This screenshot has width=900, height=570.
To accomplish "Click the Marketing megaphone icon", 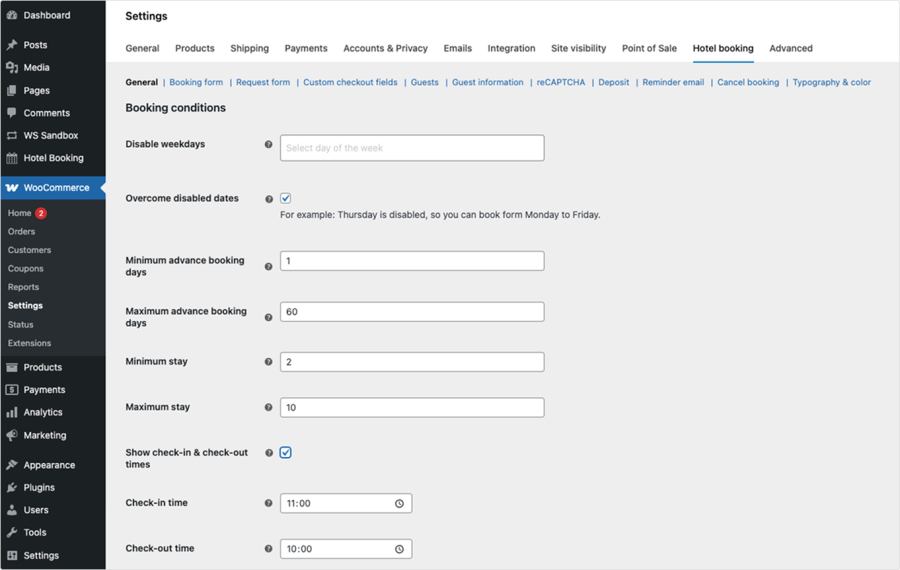I will 12,436.
